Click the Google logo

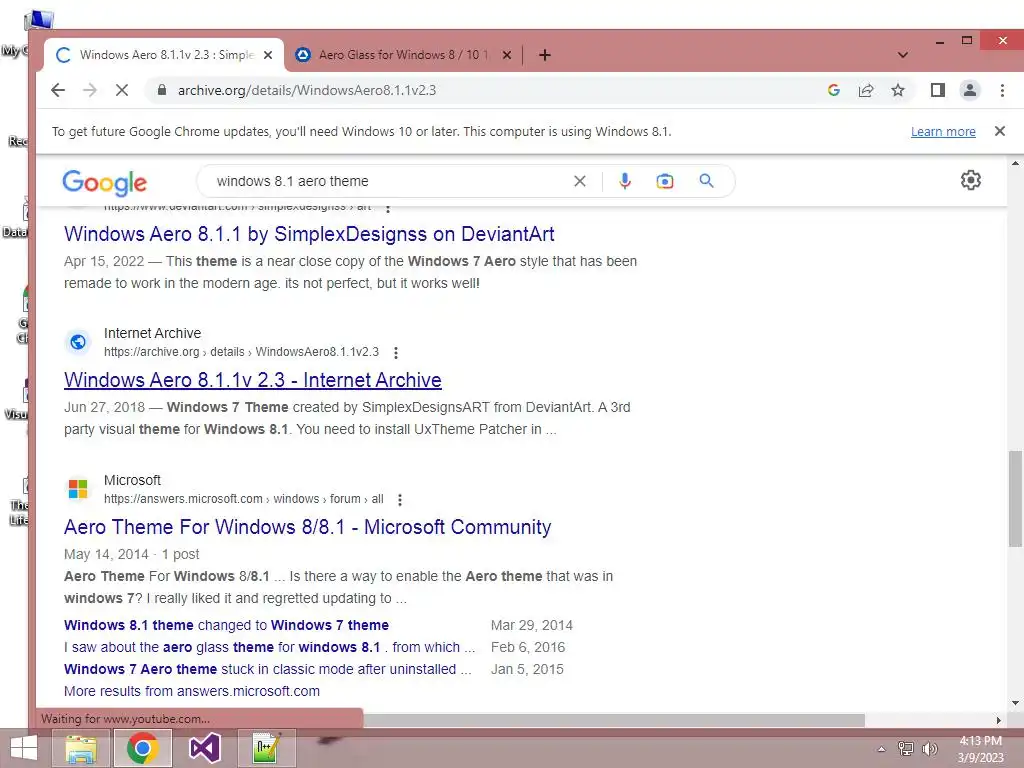104,182
